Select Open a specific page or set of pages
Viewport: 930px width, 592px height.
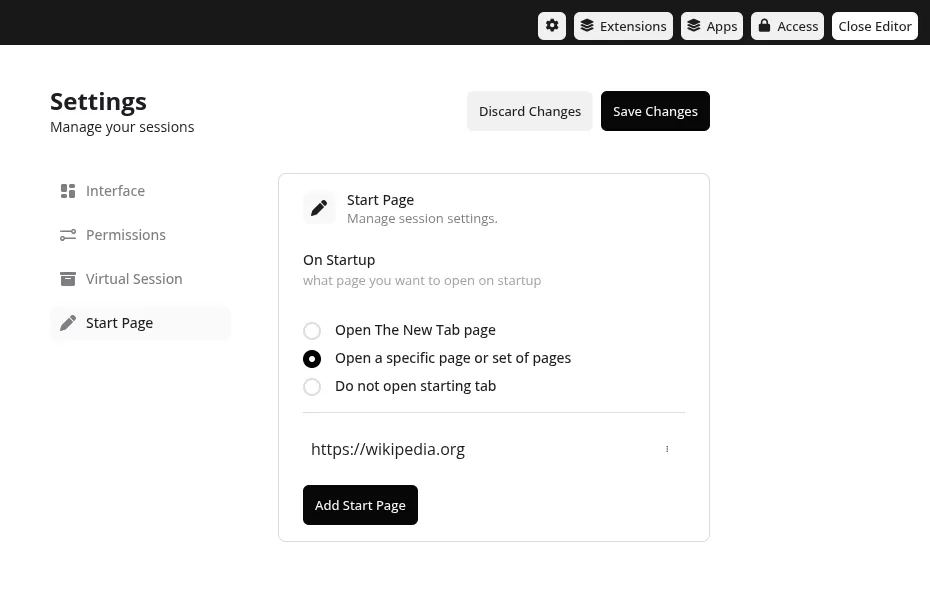(312, 358)
